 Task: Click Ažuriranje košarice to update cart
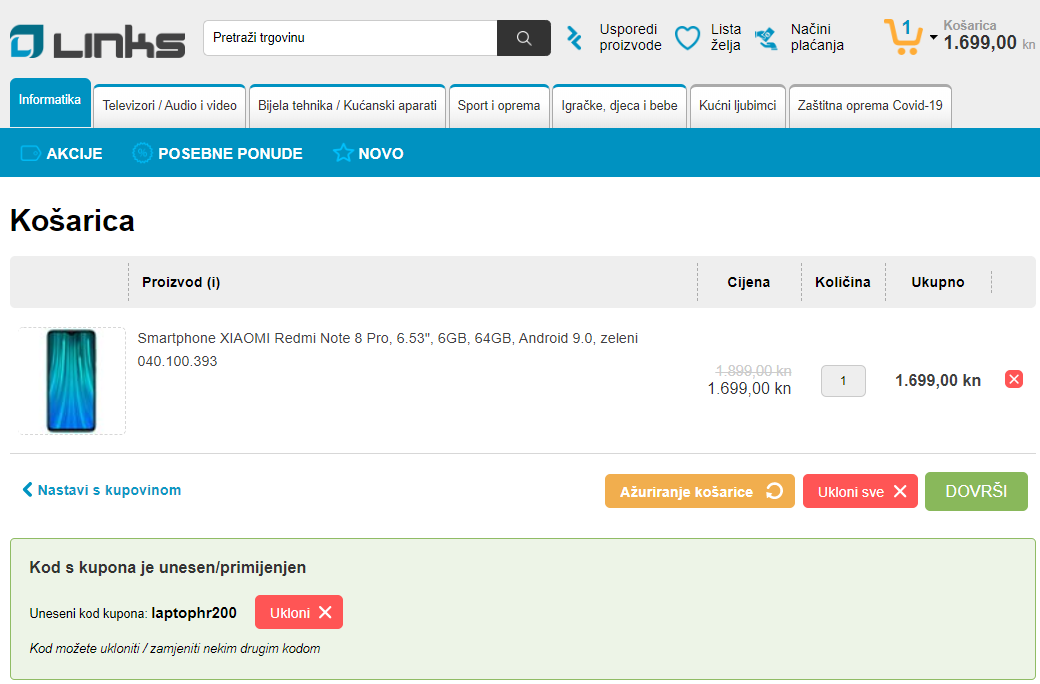(699, 491)
